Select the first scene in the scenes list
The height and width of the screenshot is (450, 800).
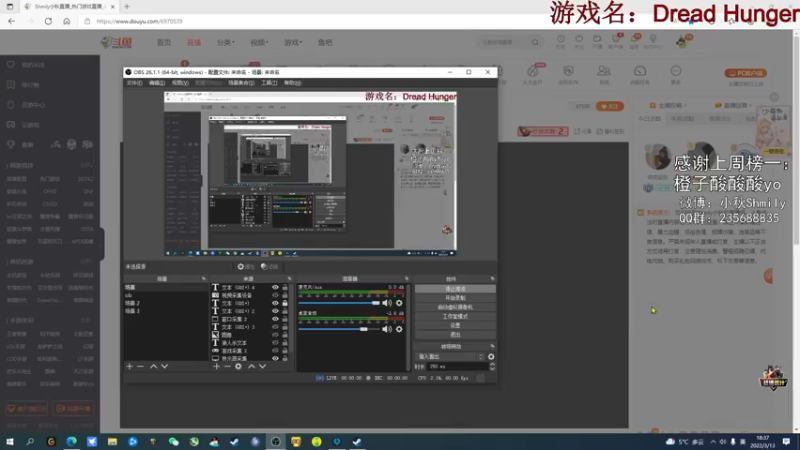pos(166,287)
